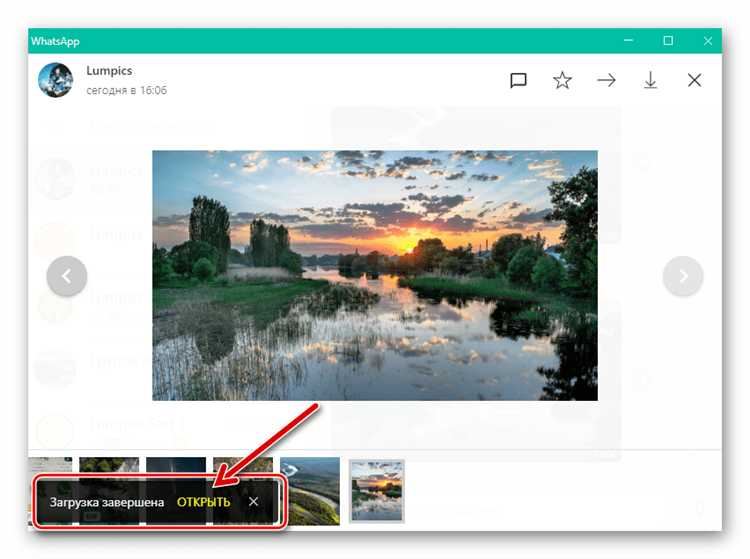Dismiss the Загрузка завершена notification

pyautogui.click(x=254, y=502)
